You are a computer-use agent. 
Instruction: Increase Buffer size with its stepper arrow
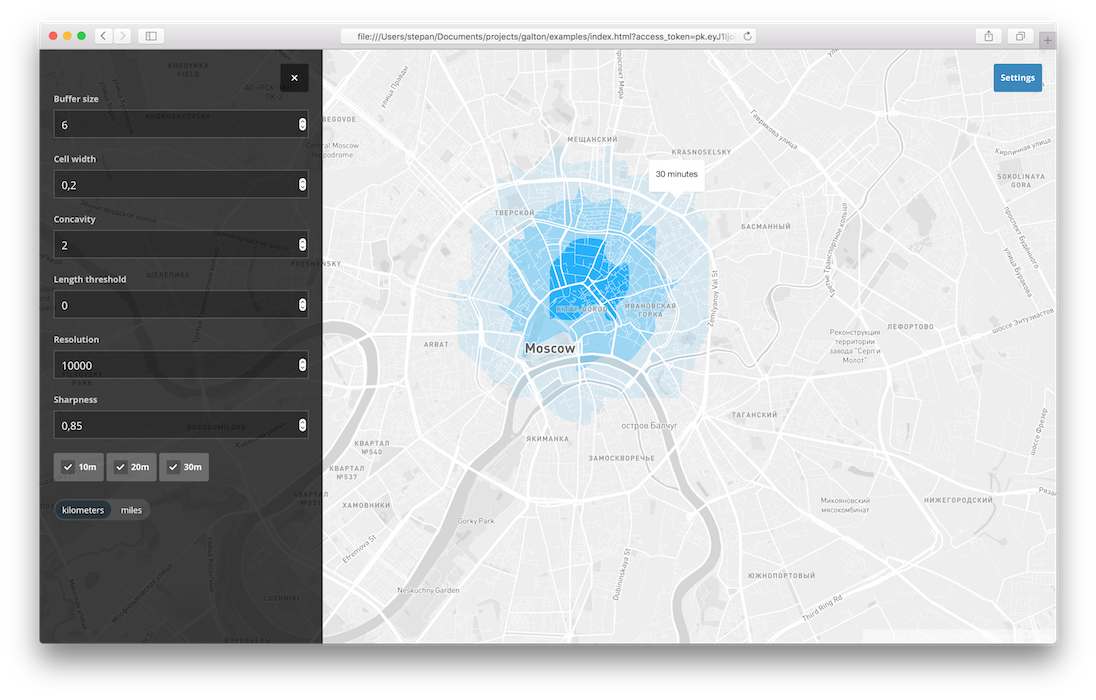[302, 120]
